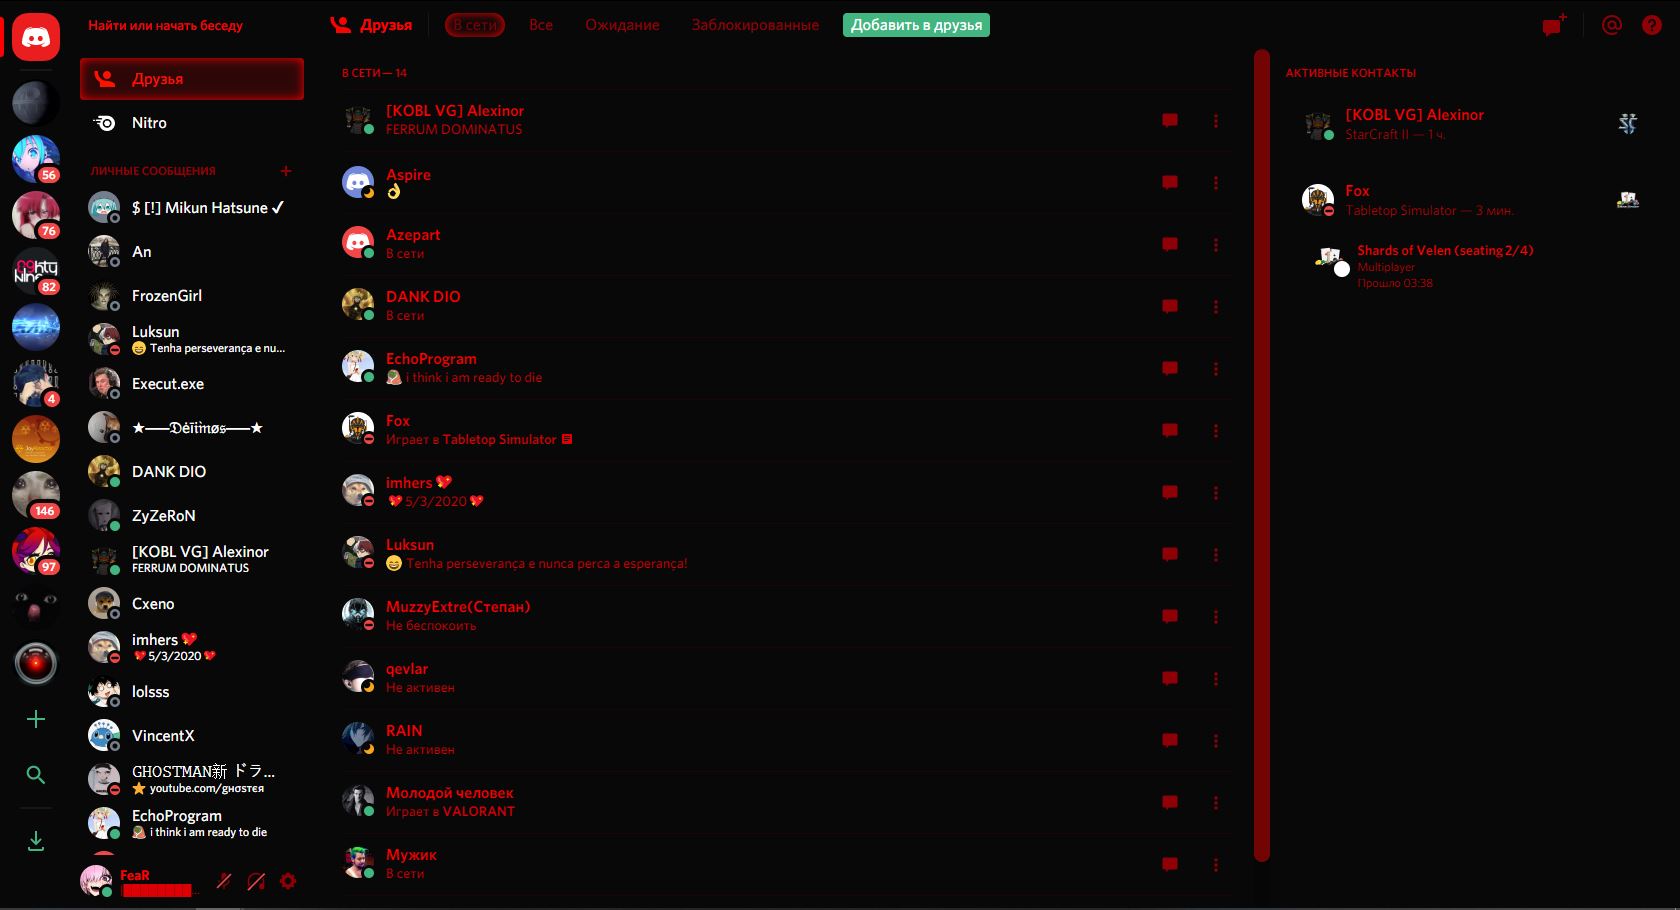Click FeaR user avatar in bottom panel
This screenshot has width=1680, height=910.
(x=96, y=881)
